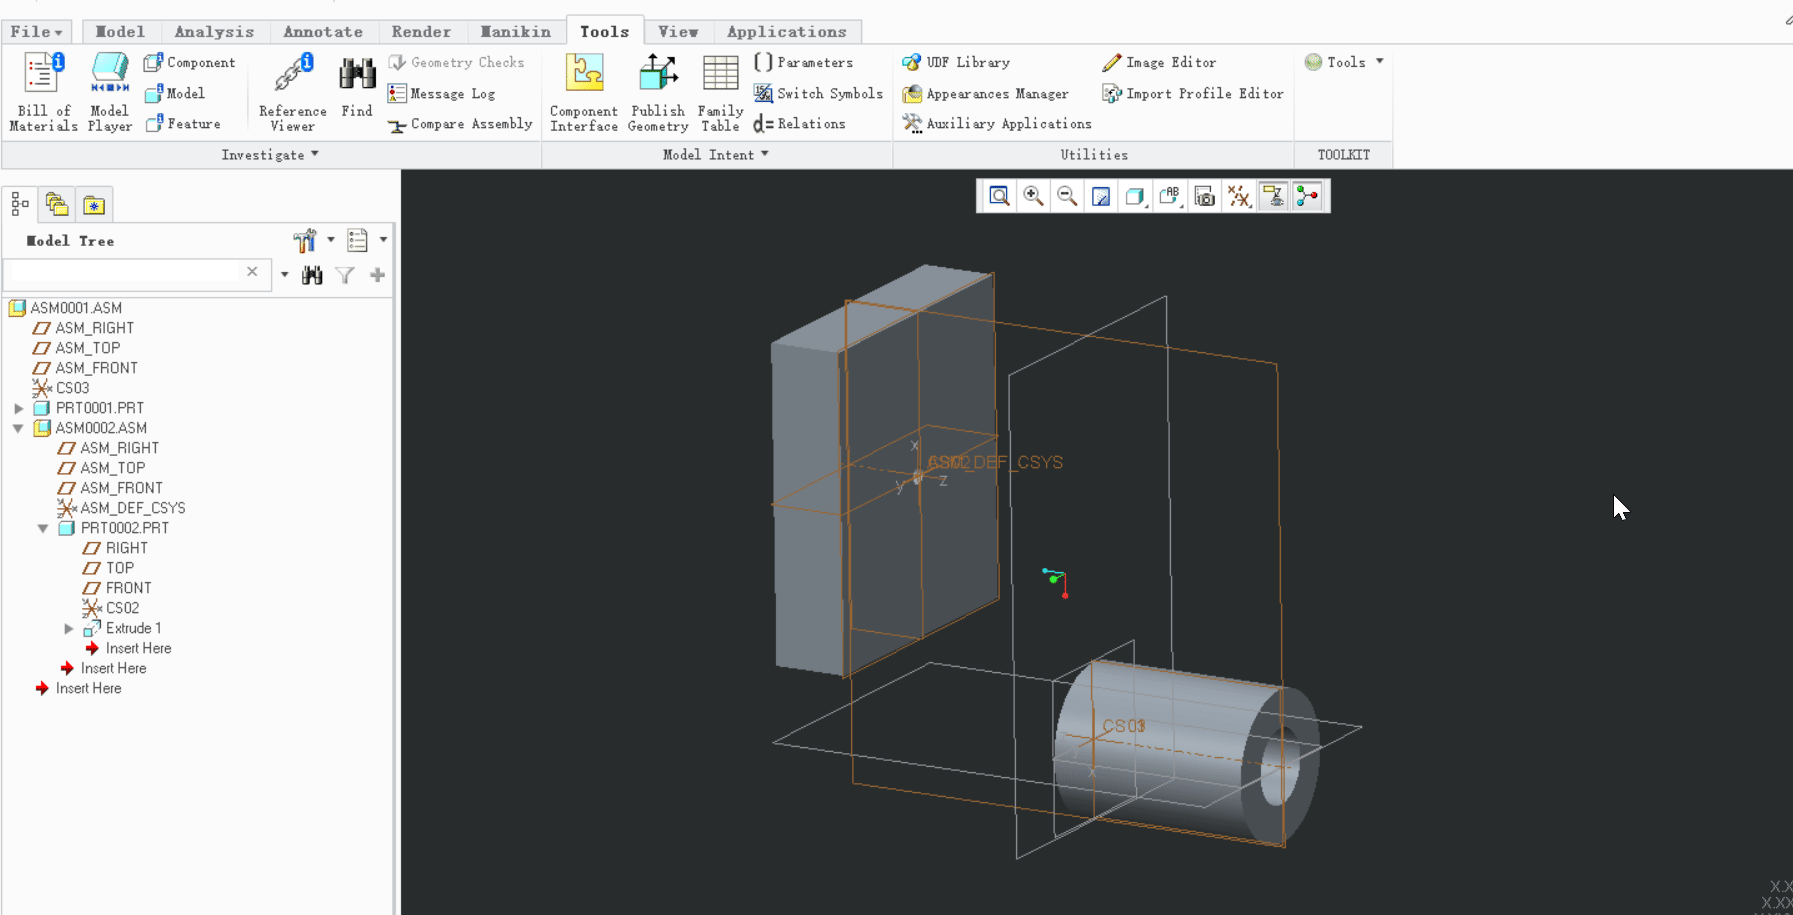This screenshot has height=915, width=1793.
Task: Open the Reference Viewer
Action: 292,92
